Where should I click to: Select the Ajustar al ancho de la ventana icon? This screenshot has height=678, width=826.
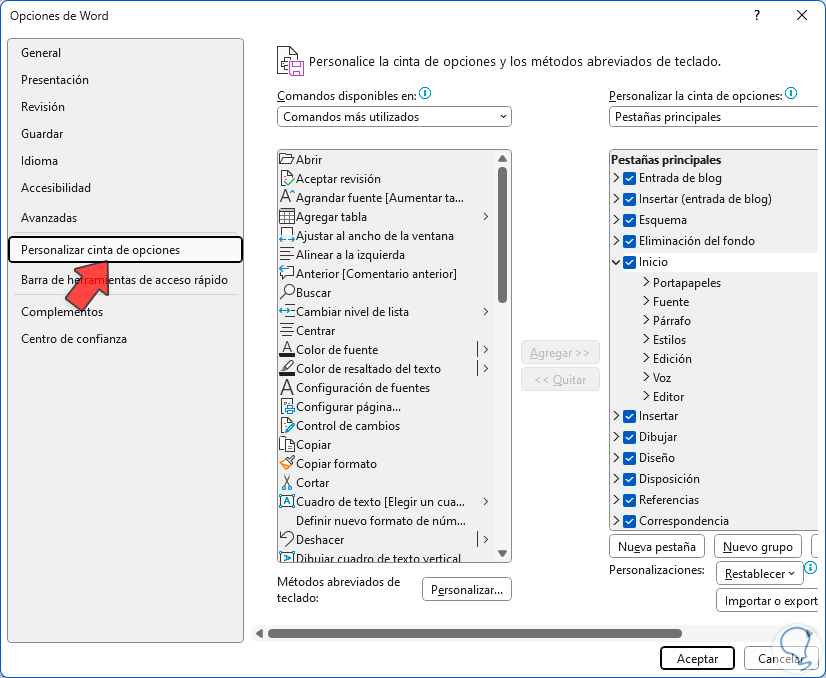coord(287,235)
